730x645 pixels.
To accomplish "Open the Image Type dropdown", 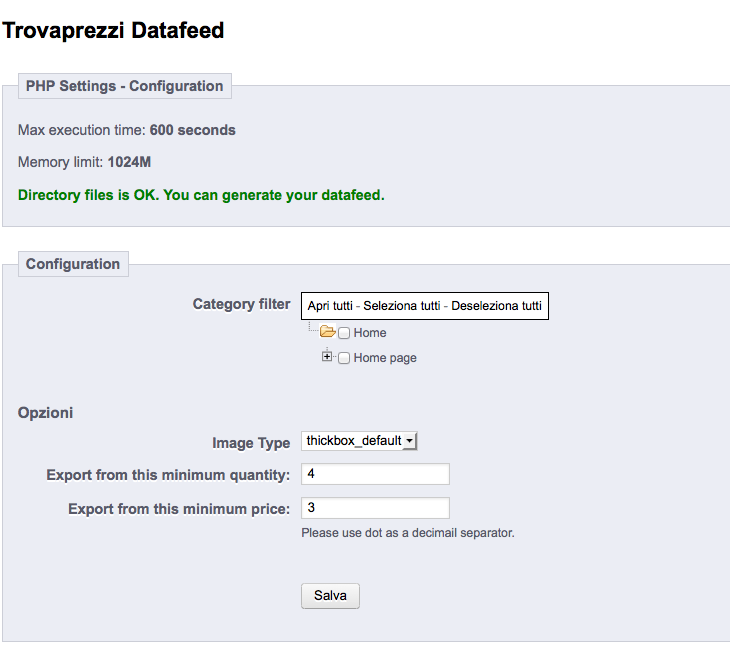I will [359, 441].
